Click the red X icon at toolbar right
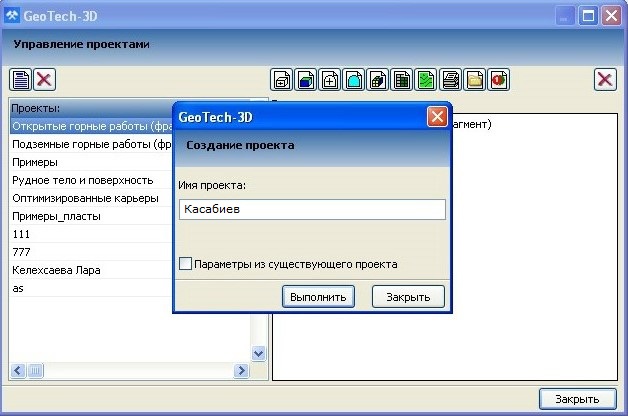 (x=605, y=79)
